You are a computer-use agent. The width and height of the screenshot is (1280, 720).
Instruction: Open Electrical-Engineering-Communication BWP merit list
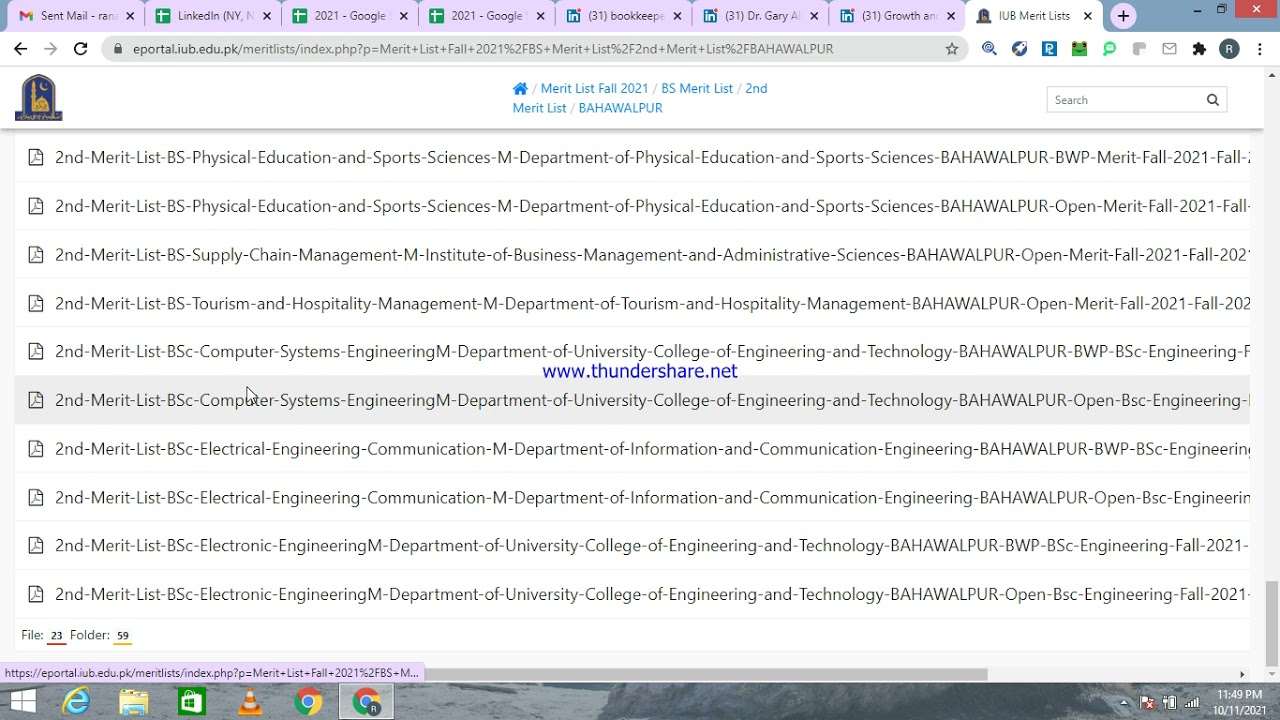pos(652,448)
